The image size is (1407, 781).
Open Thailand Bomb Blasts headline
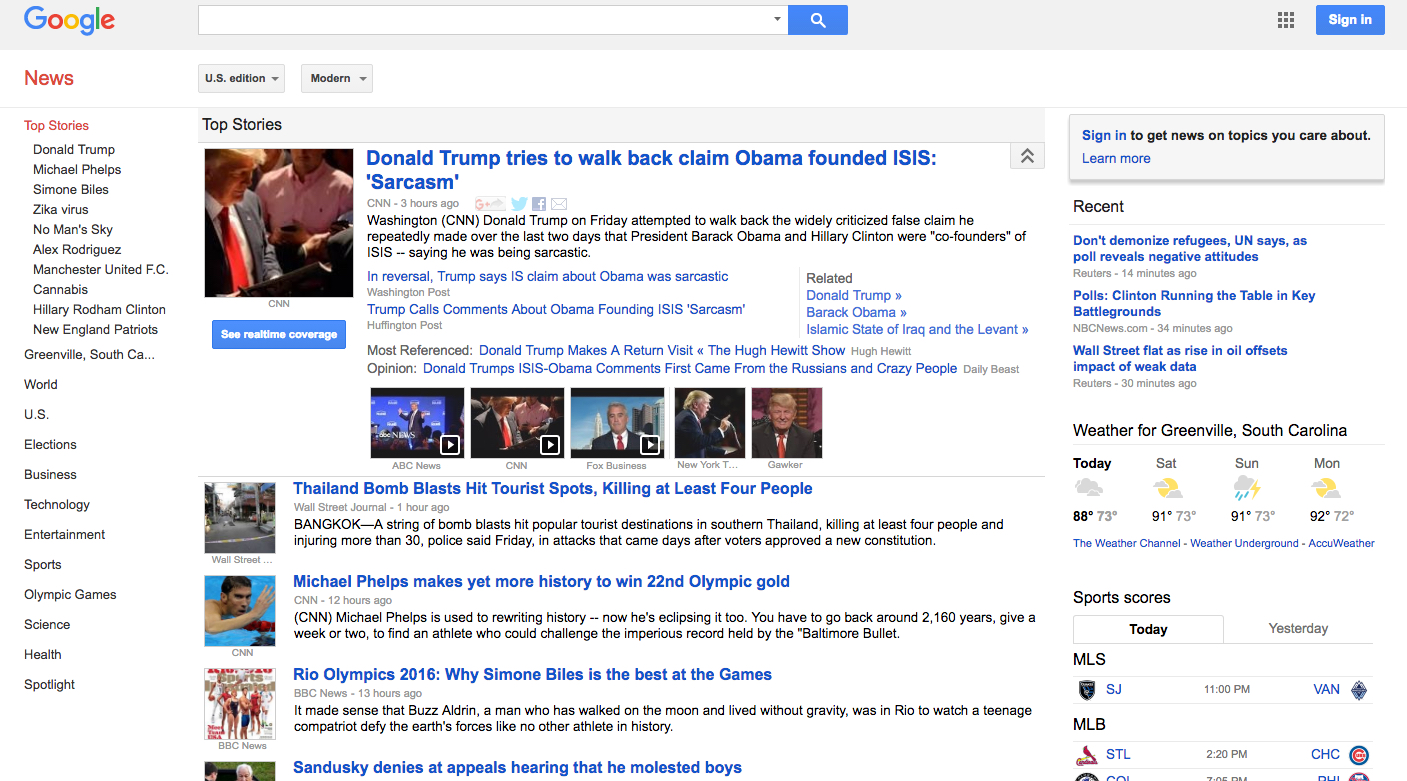[x=553, y=488]
